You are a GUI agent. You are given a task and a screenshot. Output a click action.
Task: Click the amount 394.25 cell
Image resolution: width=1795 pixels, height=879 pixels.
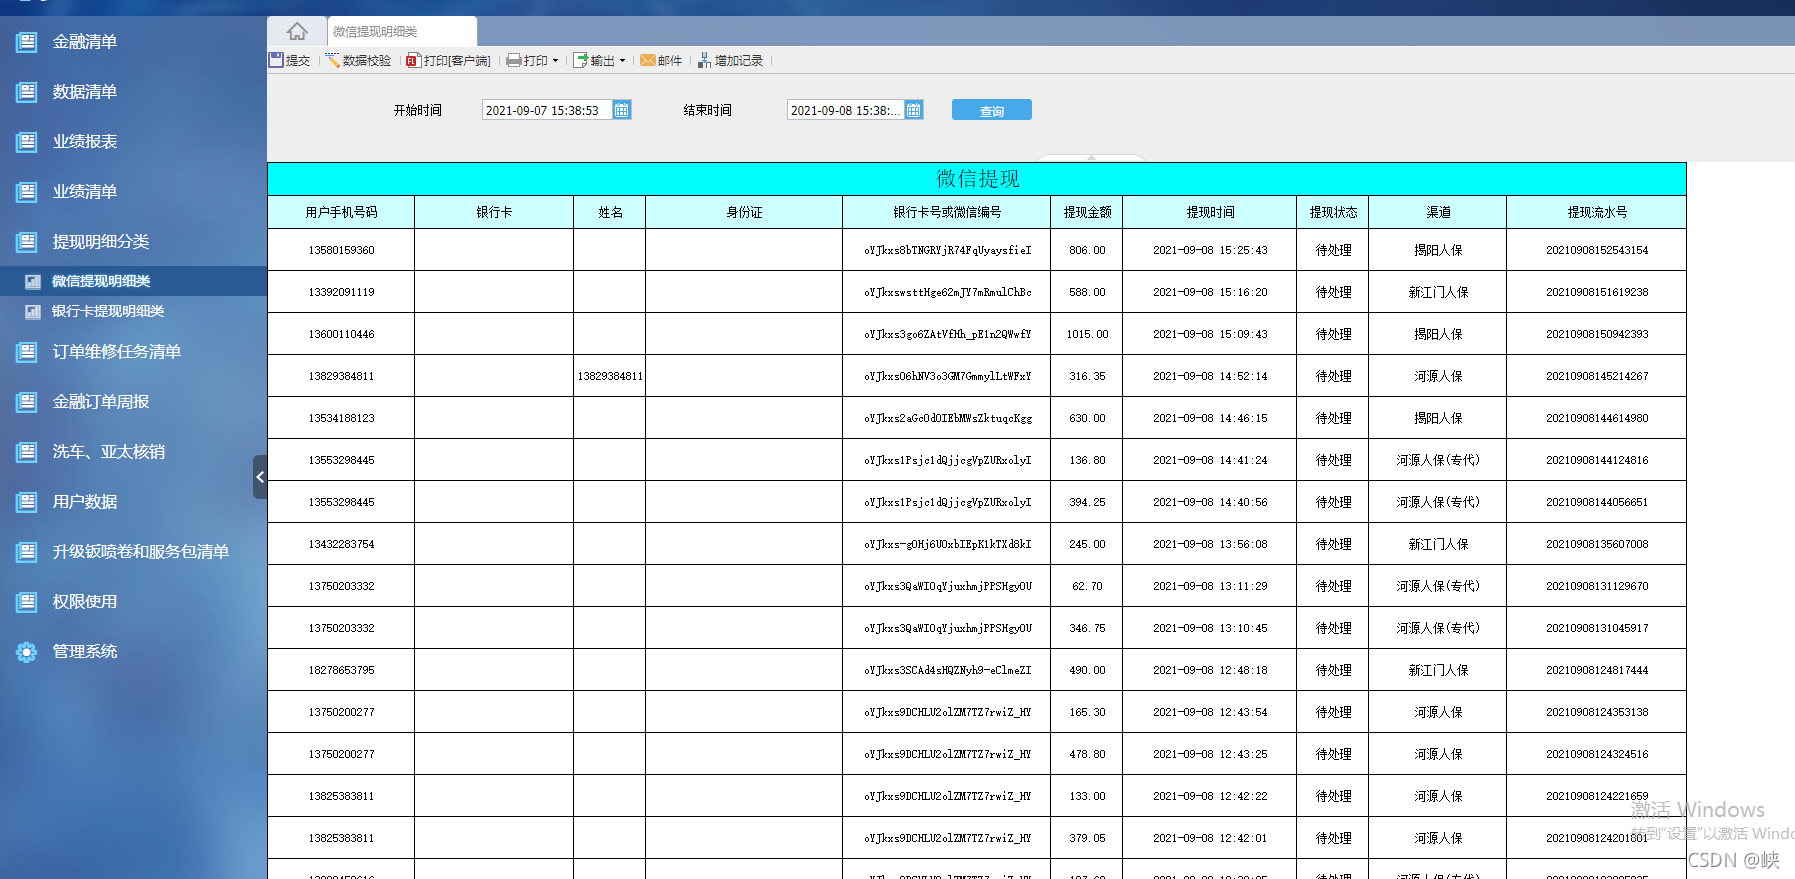click(x=1087, y=502)
